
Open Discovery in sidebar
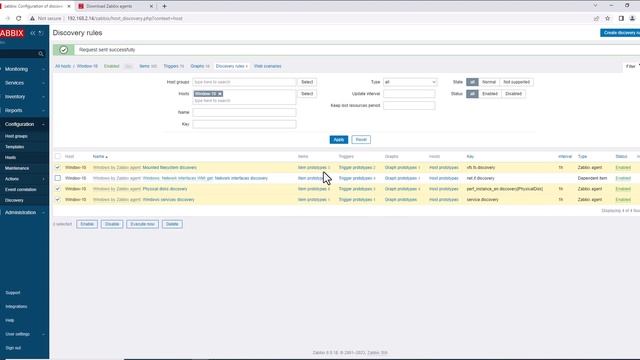[14, 200]
